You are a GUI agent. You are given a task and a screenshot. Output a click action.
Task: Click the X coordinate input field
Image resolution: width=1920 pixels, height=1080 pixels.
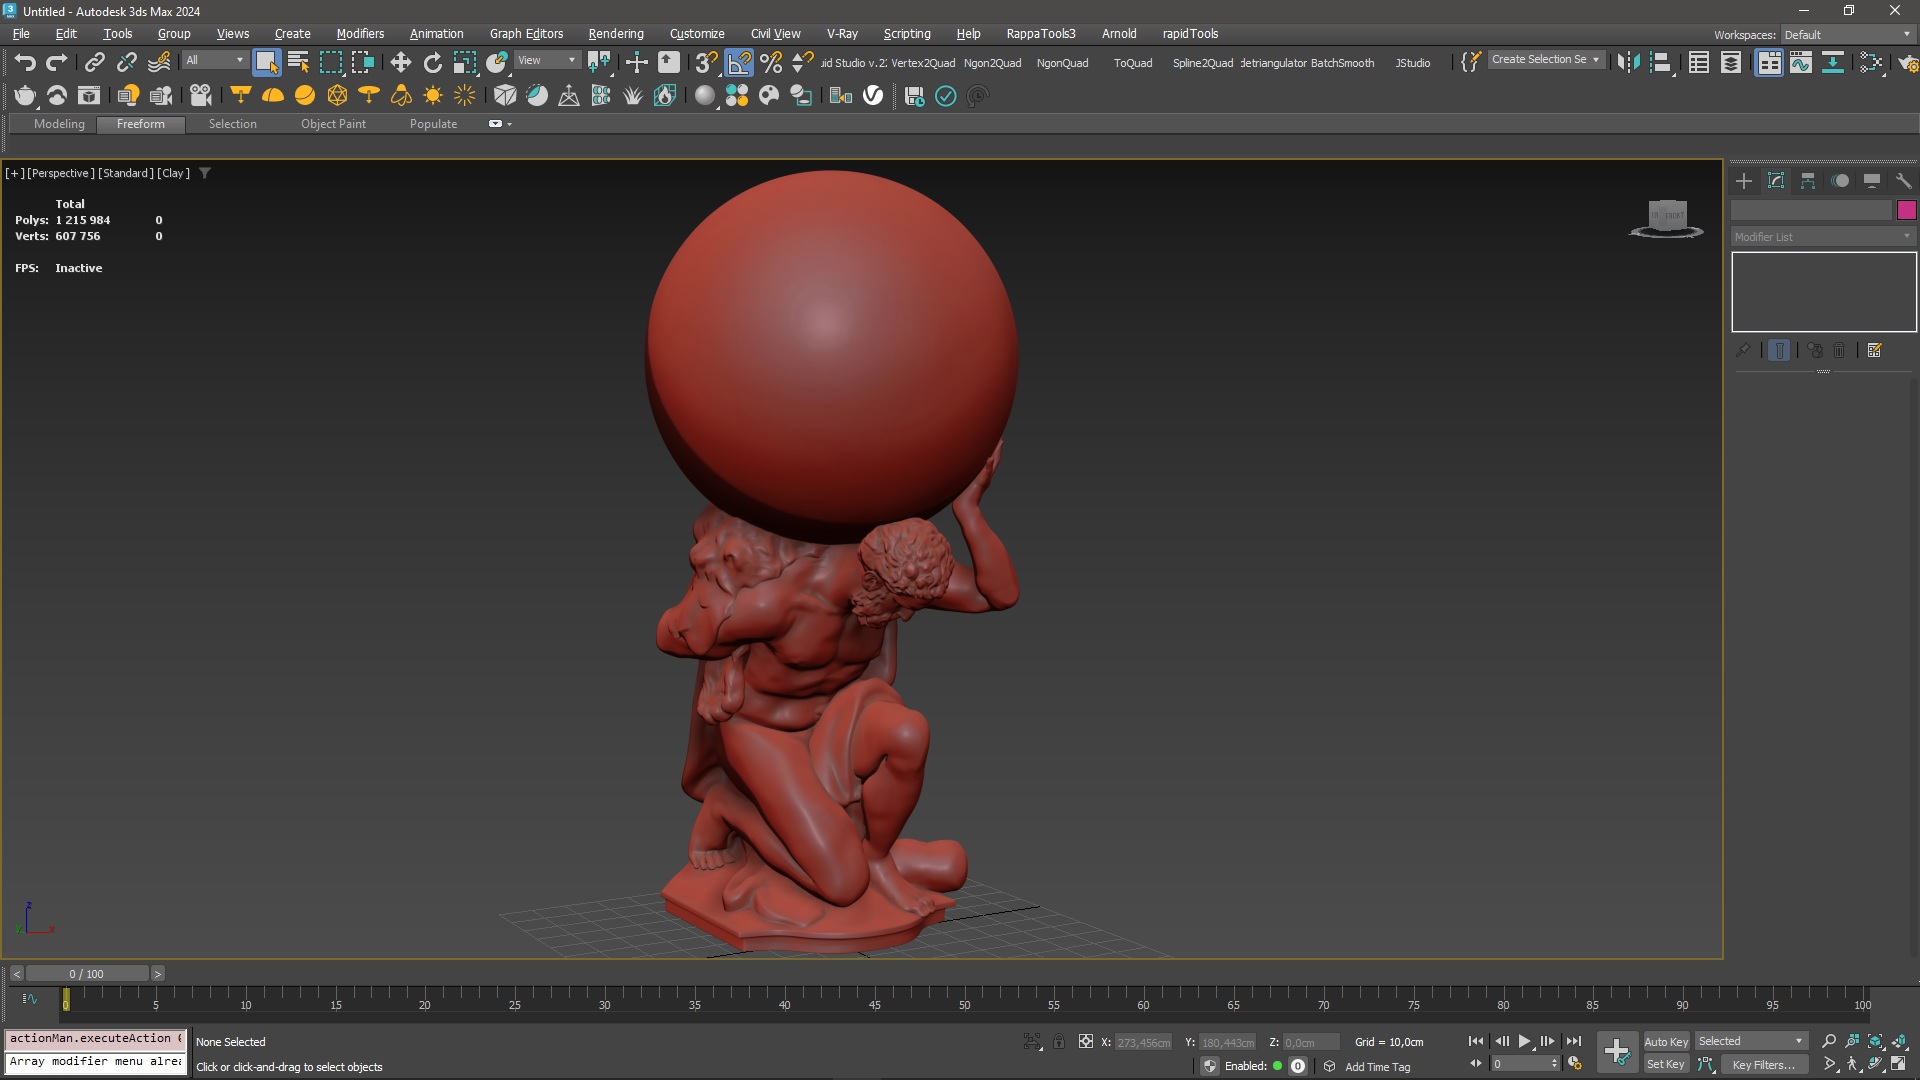(1143, 1042)
